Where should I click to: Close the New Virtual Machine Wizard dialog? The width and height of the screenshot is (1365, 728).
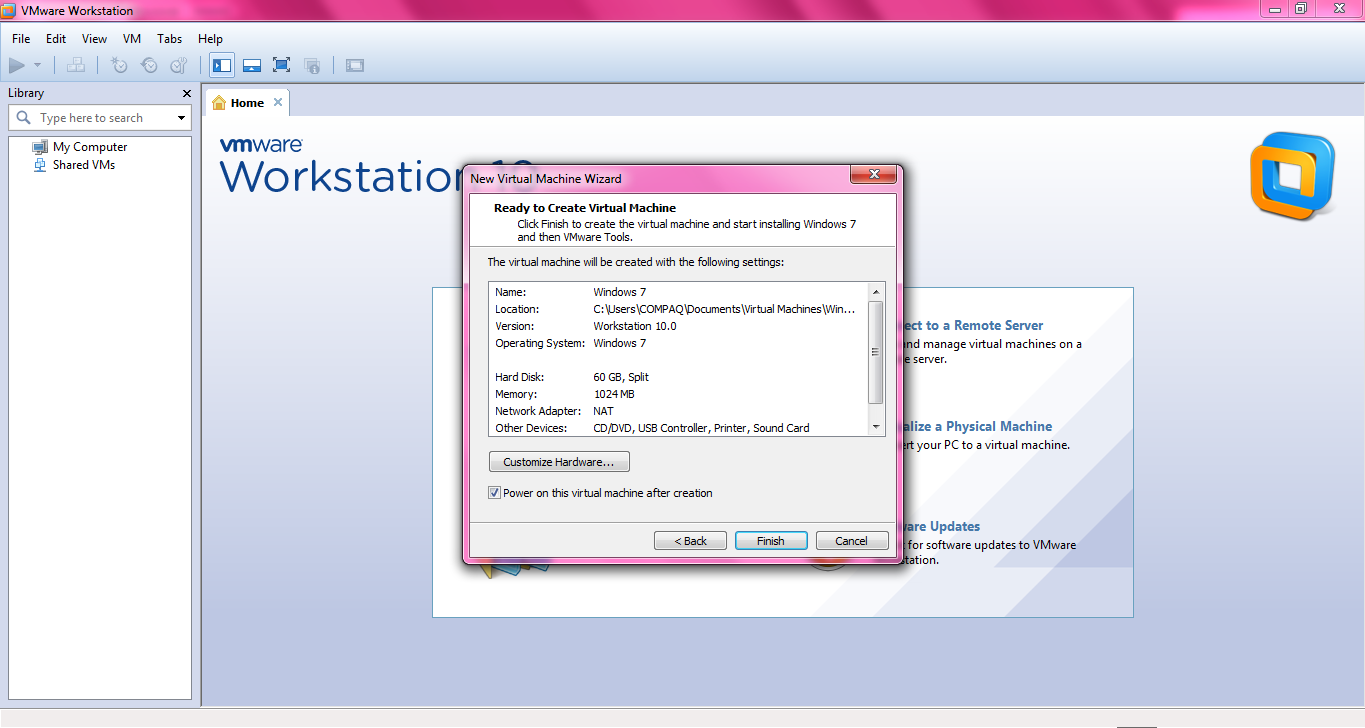872,175
